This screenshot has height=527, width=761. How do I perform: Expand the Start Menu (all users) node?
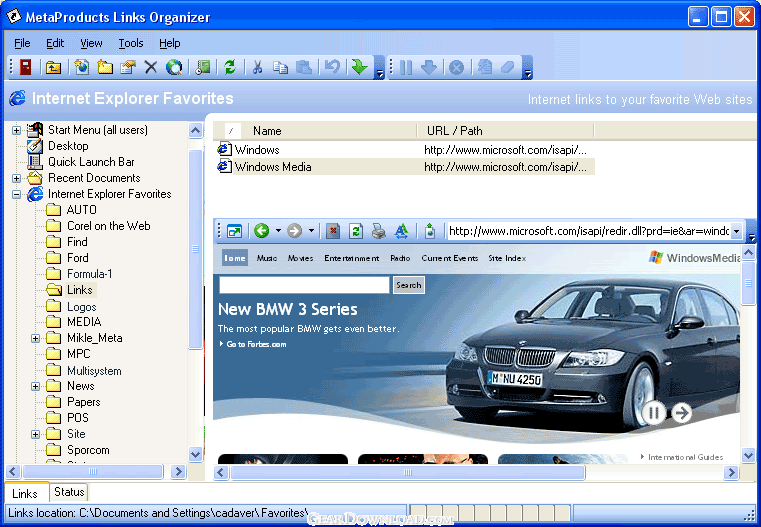coord(17,130)
